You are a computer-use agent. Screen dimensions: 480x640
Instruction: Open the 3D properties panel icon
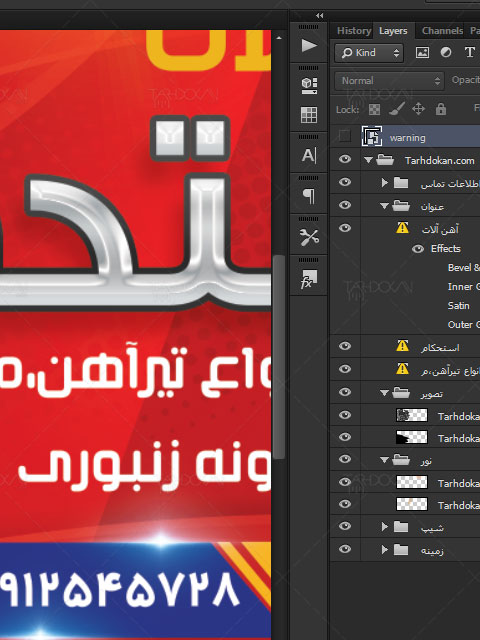click(309, 86)
